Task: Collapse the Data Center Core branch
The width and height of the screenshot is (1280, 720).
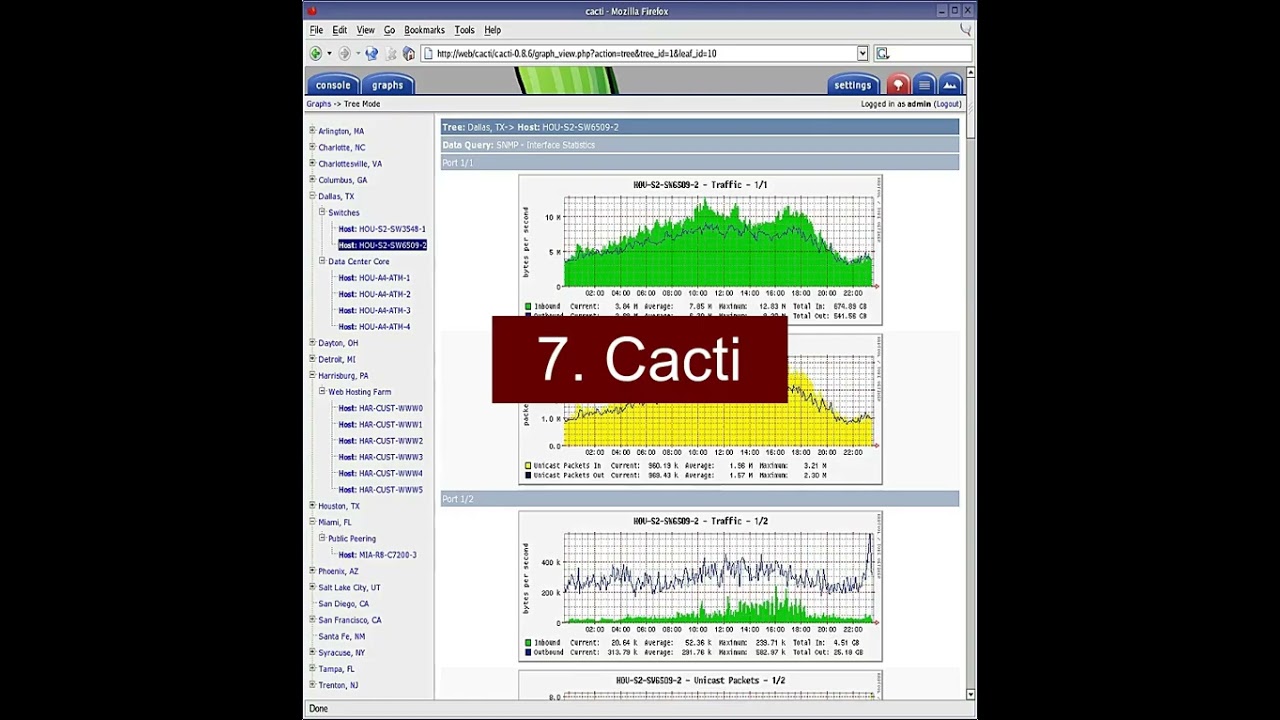Action: tap(322, 261)
